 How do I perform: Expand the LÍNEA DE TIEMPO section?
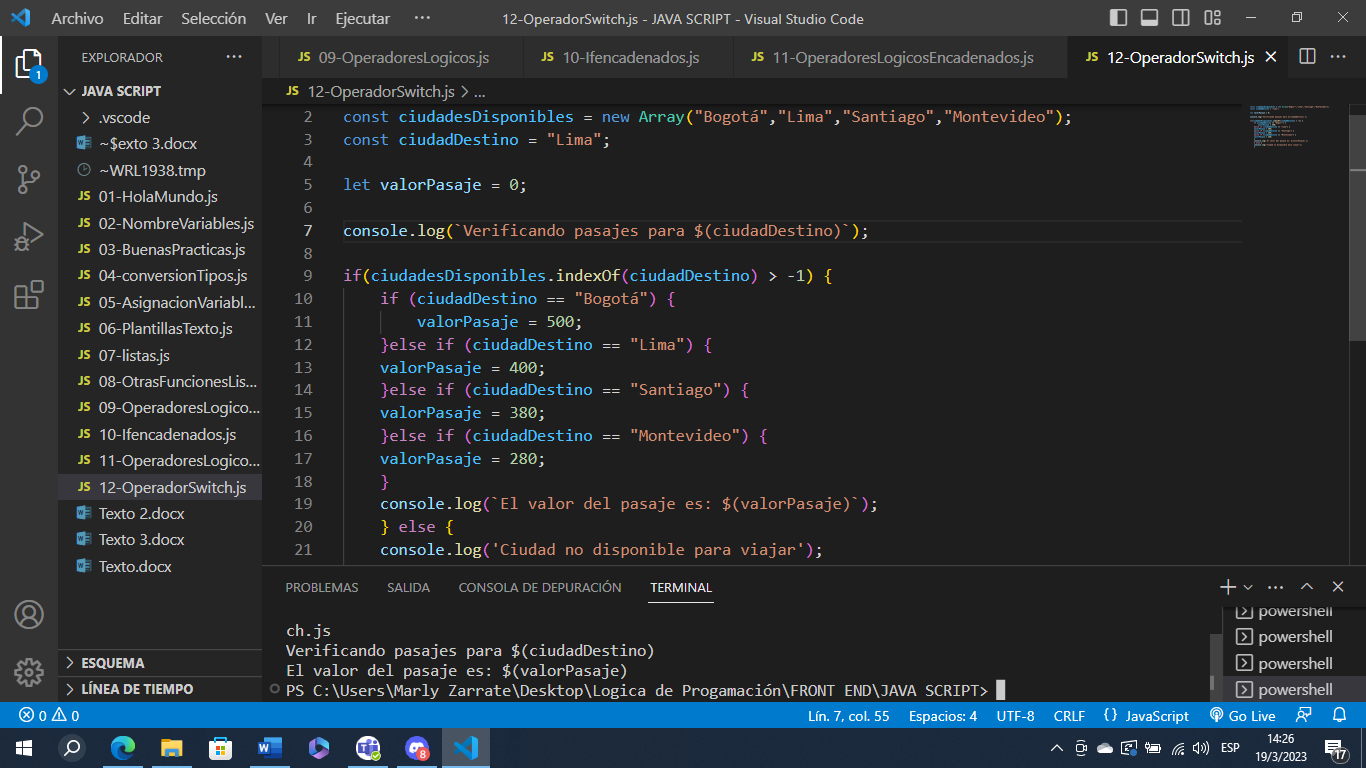pos(160,689)
